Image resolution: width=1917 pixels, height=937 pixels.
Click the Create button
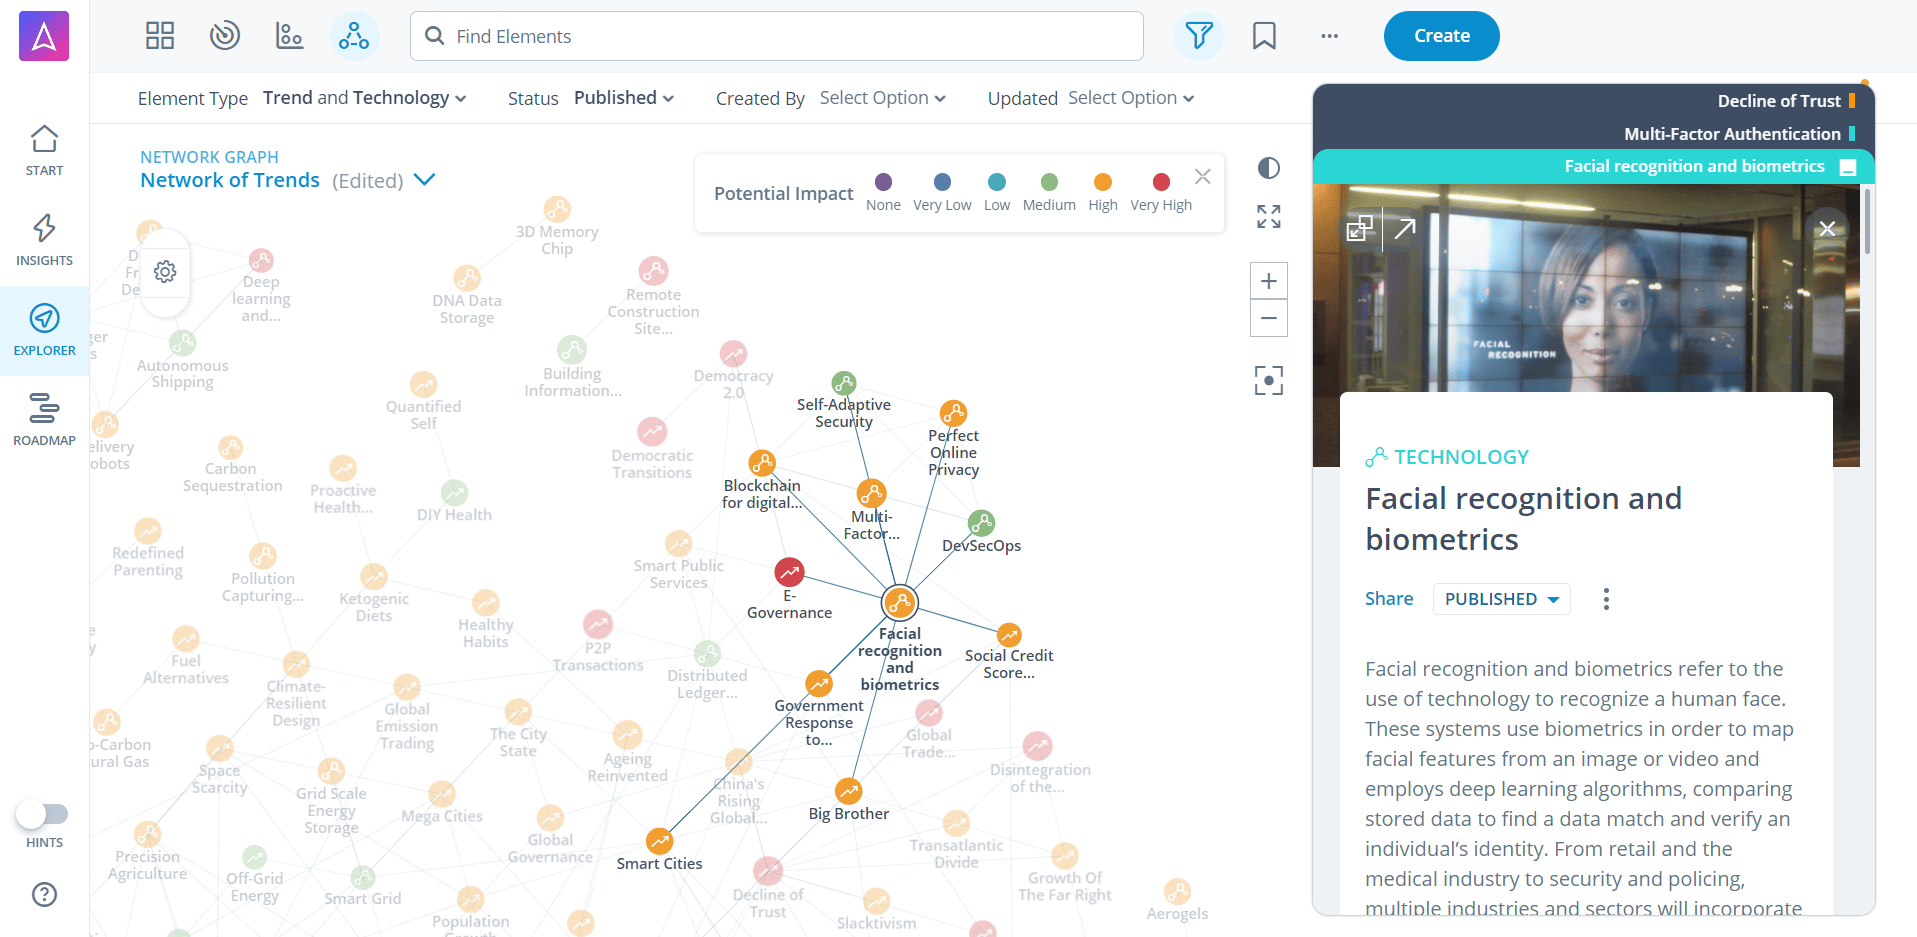tap(1441, 36)
